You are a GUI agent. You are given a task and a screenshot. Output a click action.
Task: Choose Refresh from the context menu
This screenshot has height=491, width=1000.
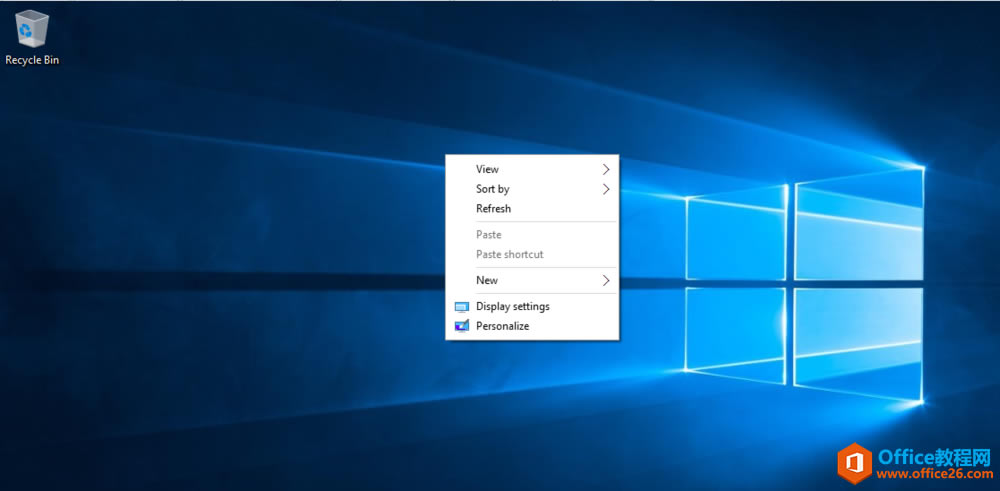pyautogui.click(x=532, y=209)
